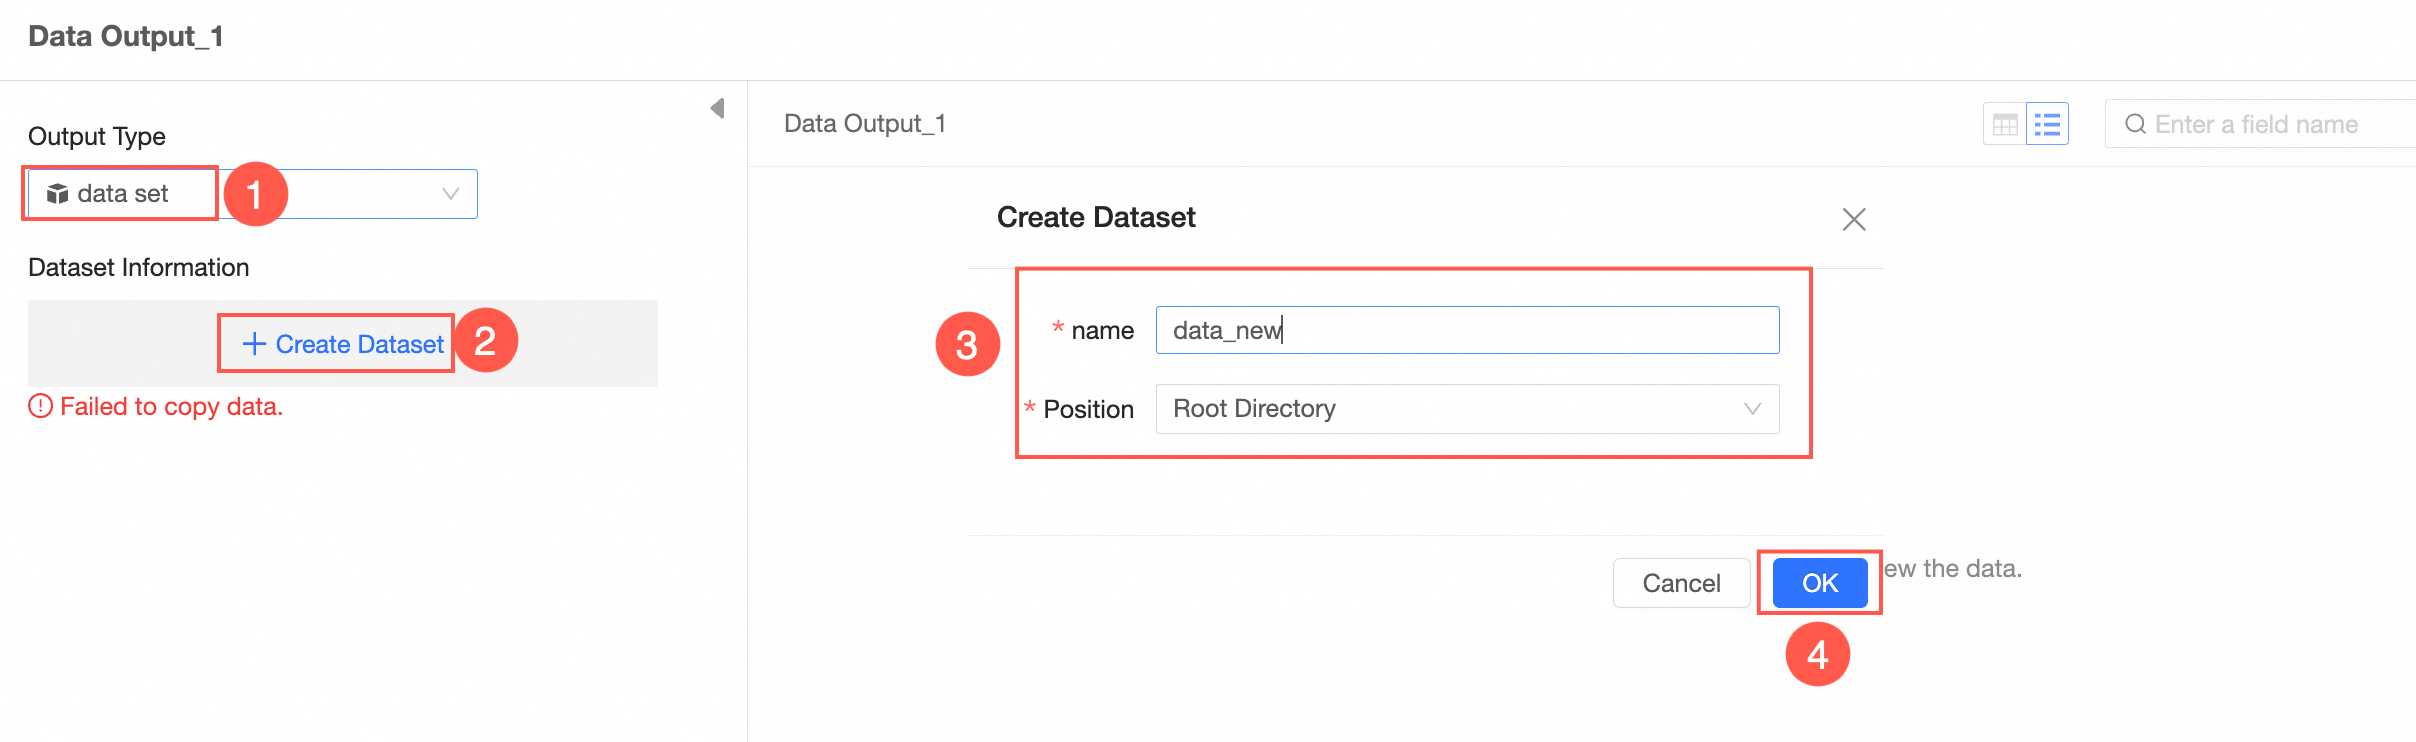Image resolution: width=2416 pixels, height=742 pixels.
Task: Switch to the list view icon
Action: [x=2047, y=124]
